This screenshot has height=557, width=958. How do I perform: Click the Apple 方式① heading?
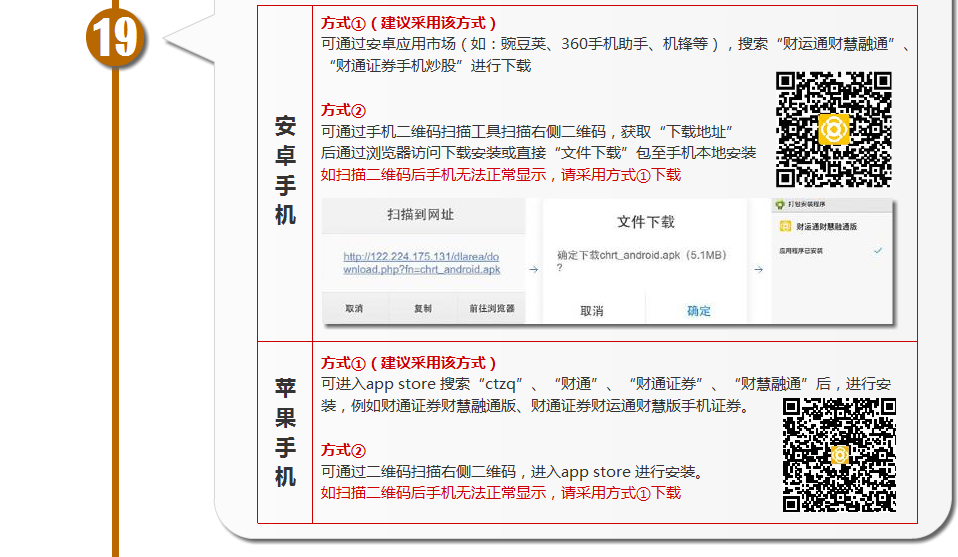[x=409, y=363]
